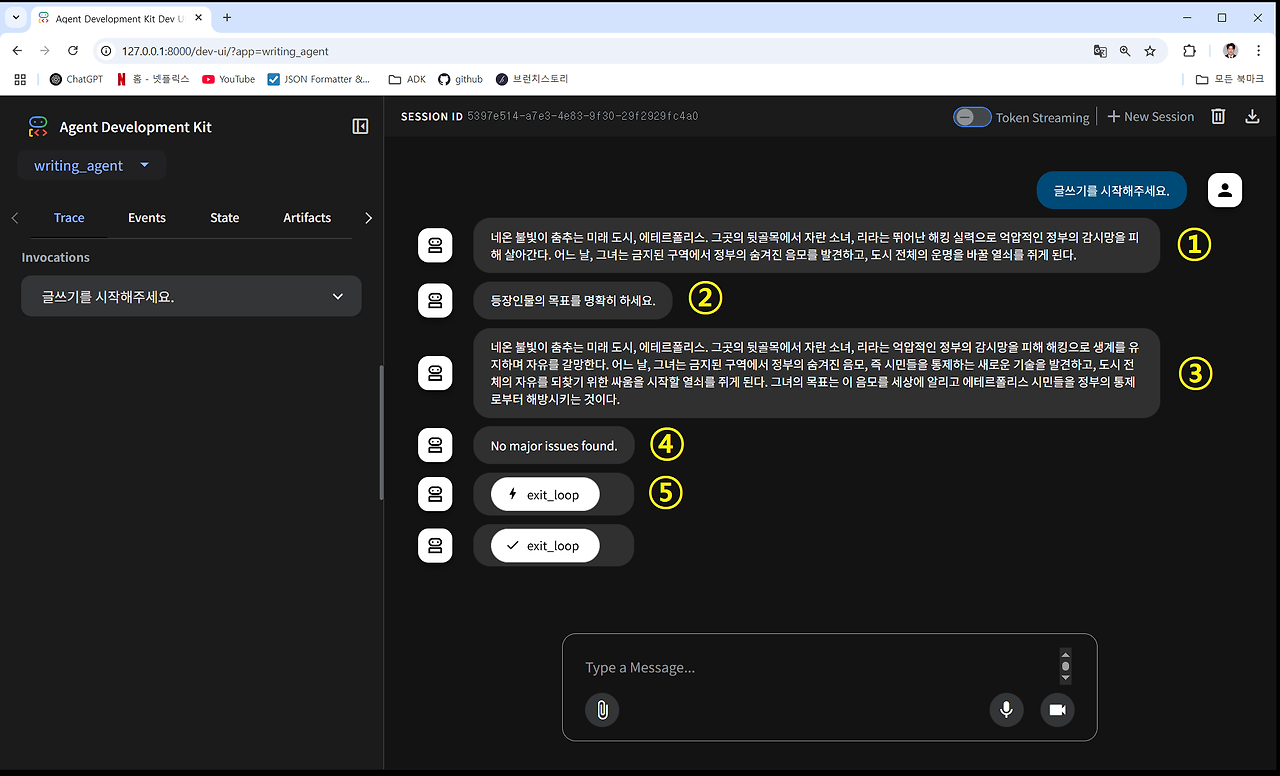Image resolution: width=1280 pixels, height=776 pixels.
Task: Delete the current session with trash icon
Action: click(x=1218, y=117)
